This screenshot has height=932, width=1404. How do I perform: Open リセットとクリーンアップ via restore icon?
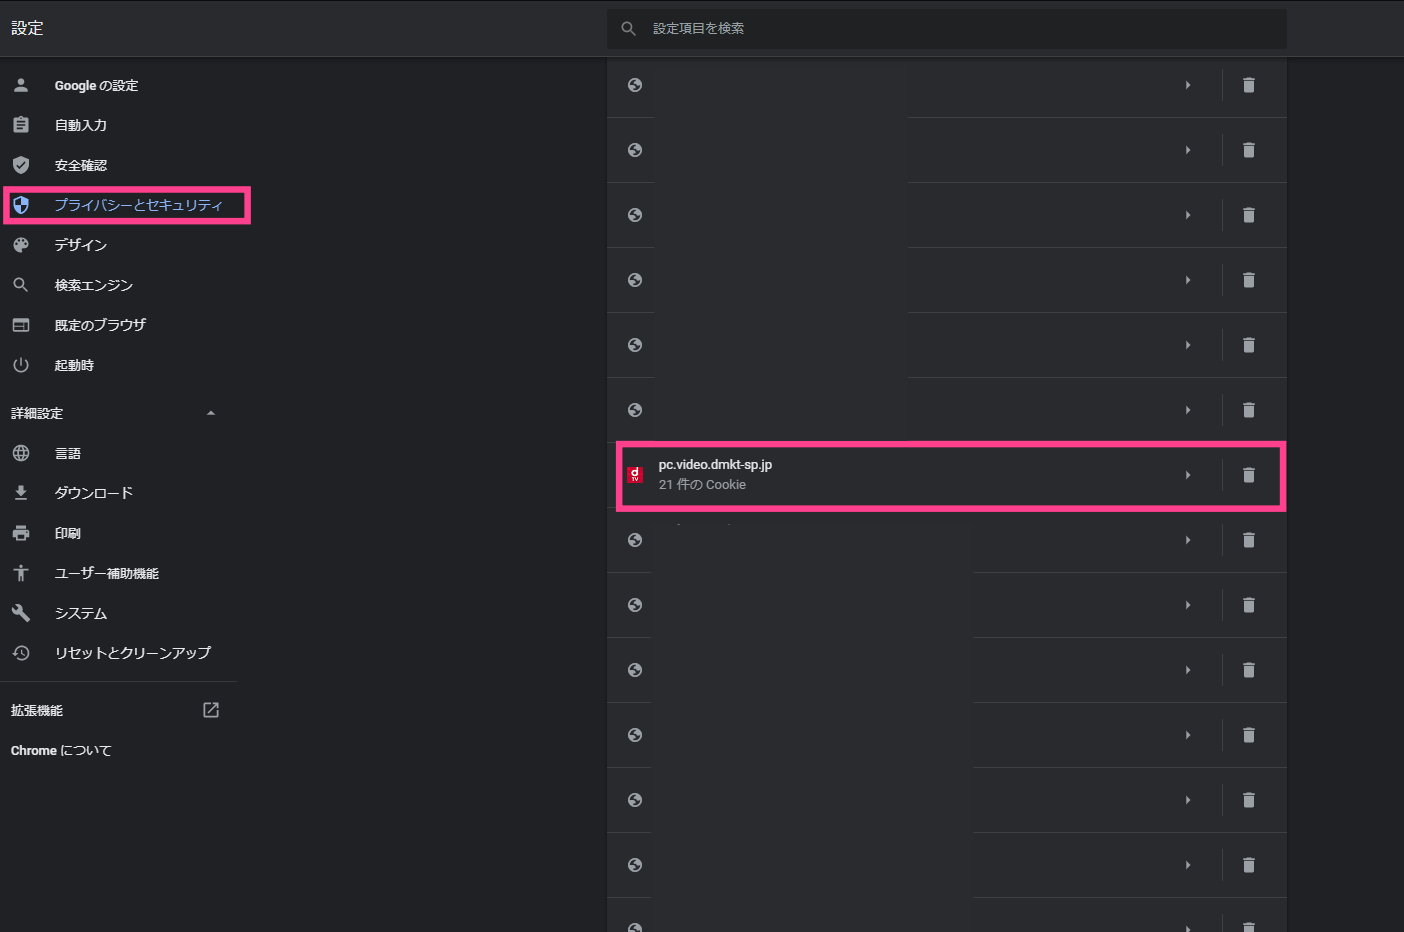[x=21, y=653]
